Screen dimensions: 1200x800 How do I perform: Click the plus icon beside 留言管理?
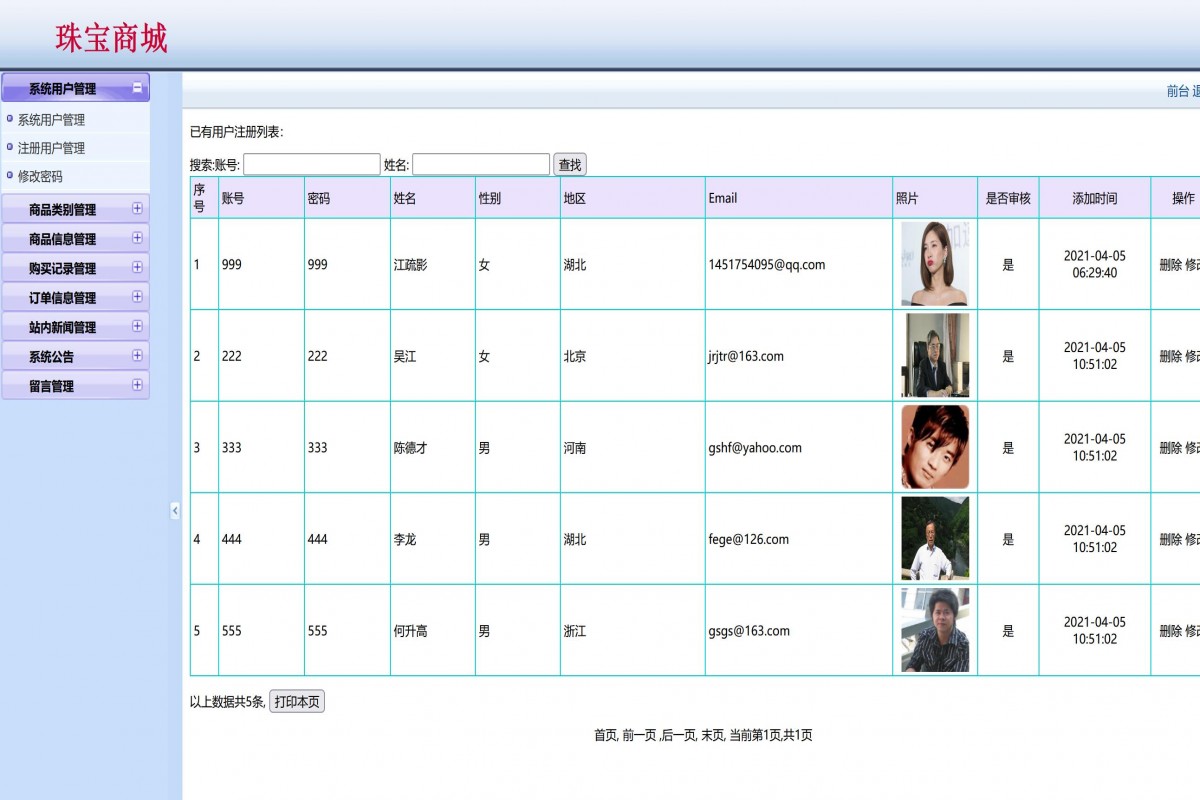coord(137,385)
